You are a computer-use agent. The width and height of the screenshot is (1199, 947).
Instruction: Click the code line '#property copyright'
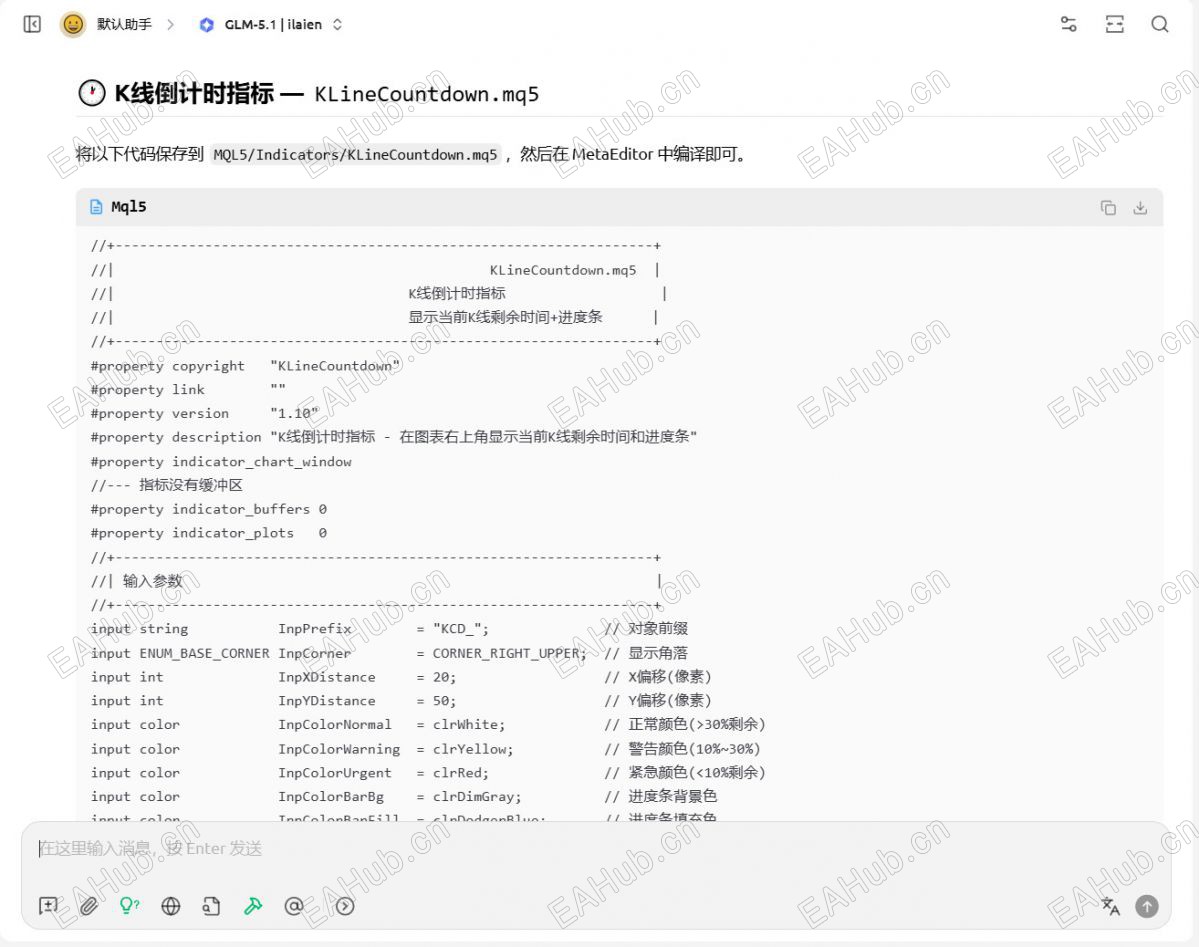click(245, 366)
